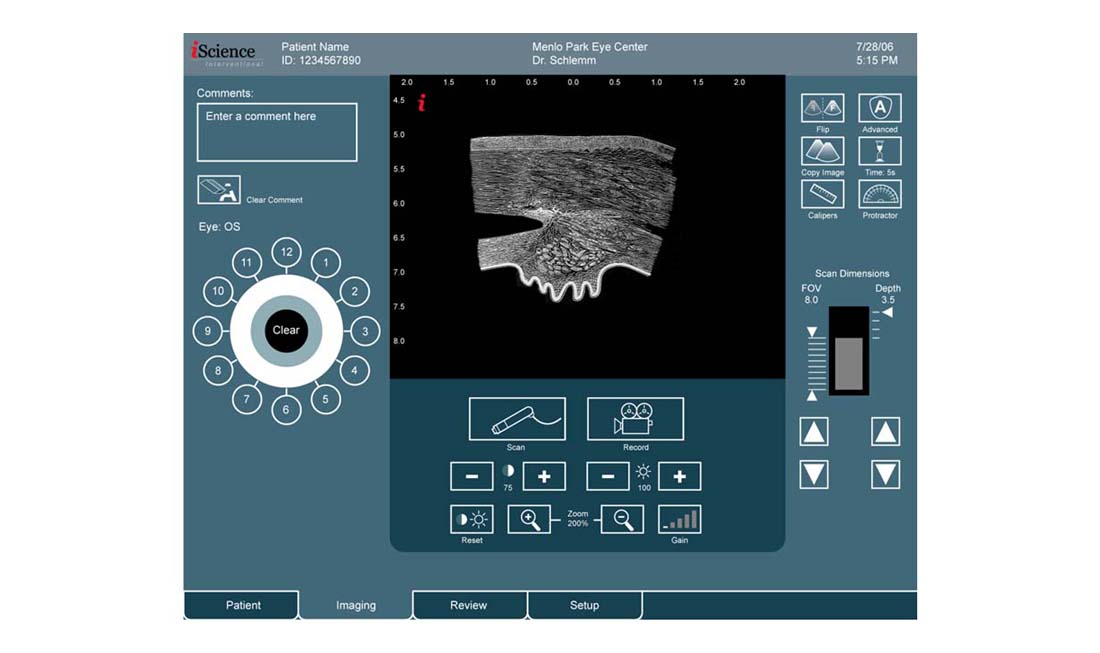This screenshot has width=1100, height=653.
Task: Open the Protractor angle tool
Action: pyautogui.click(x=880, y=194)
